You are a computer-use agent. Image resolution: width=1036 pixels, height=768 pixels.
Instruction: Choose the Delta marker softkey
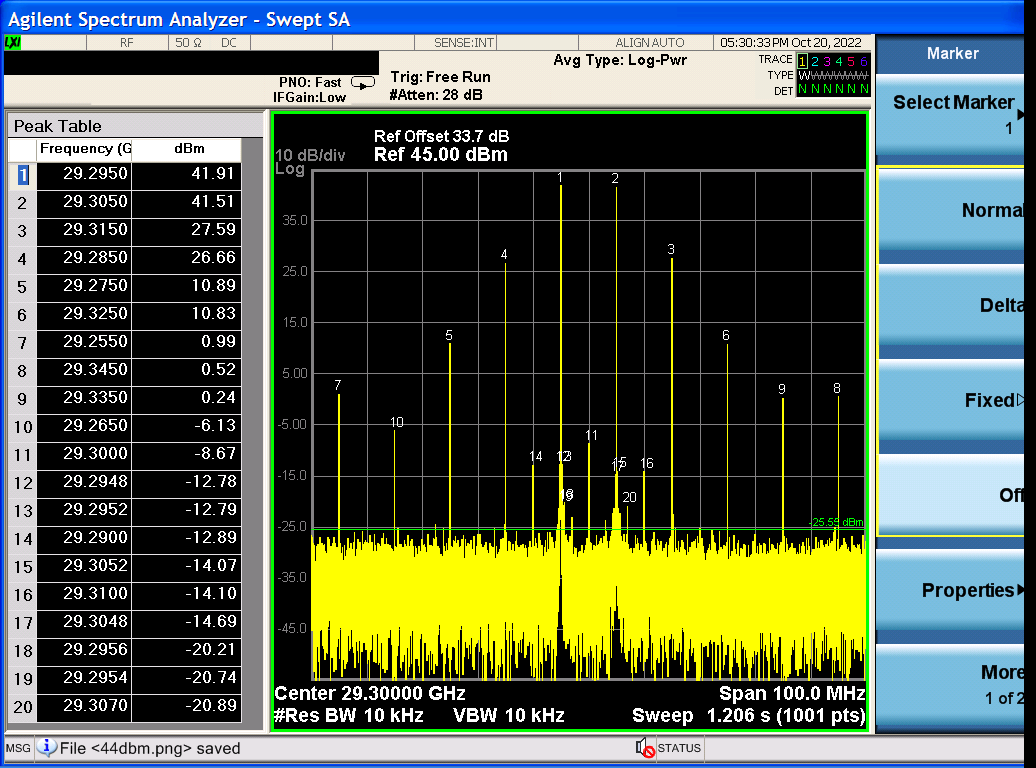950,305
